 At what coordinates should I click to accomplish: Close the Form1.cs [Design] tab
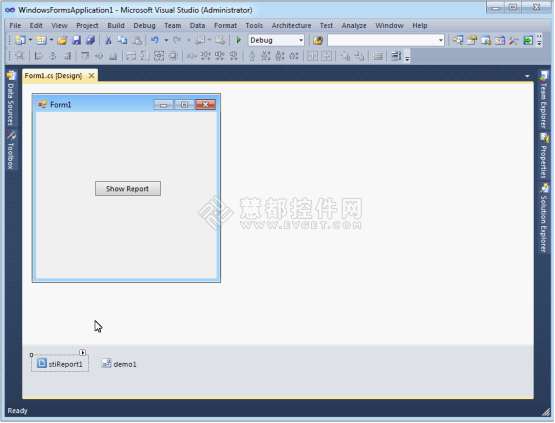pyautogui.click(x=91, y=76)
